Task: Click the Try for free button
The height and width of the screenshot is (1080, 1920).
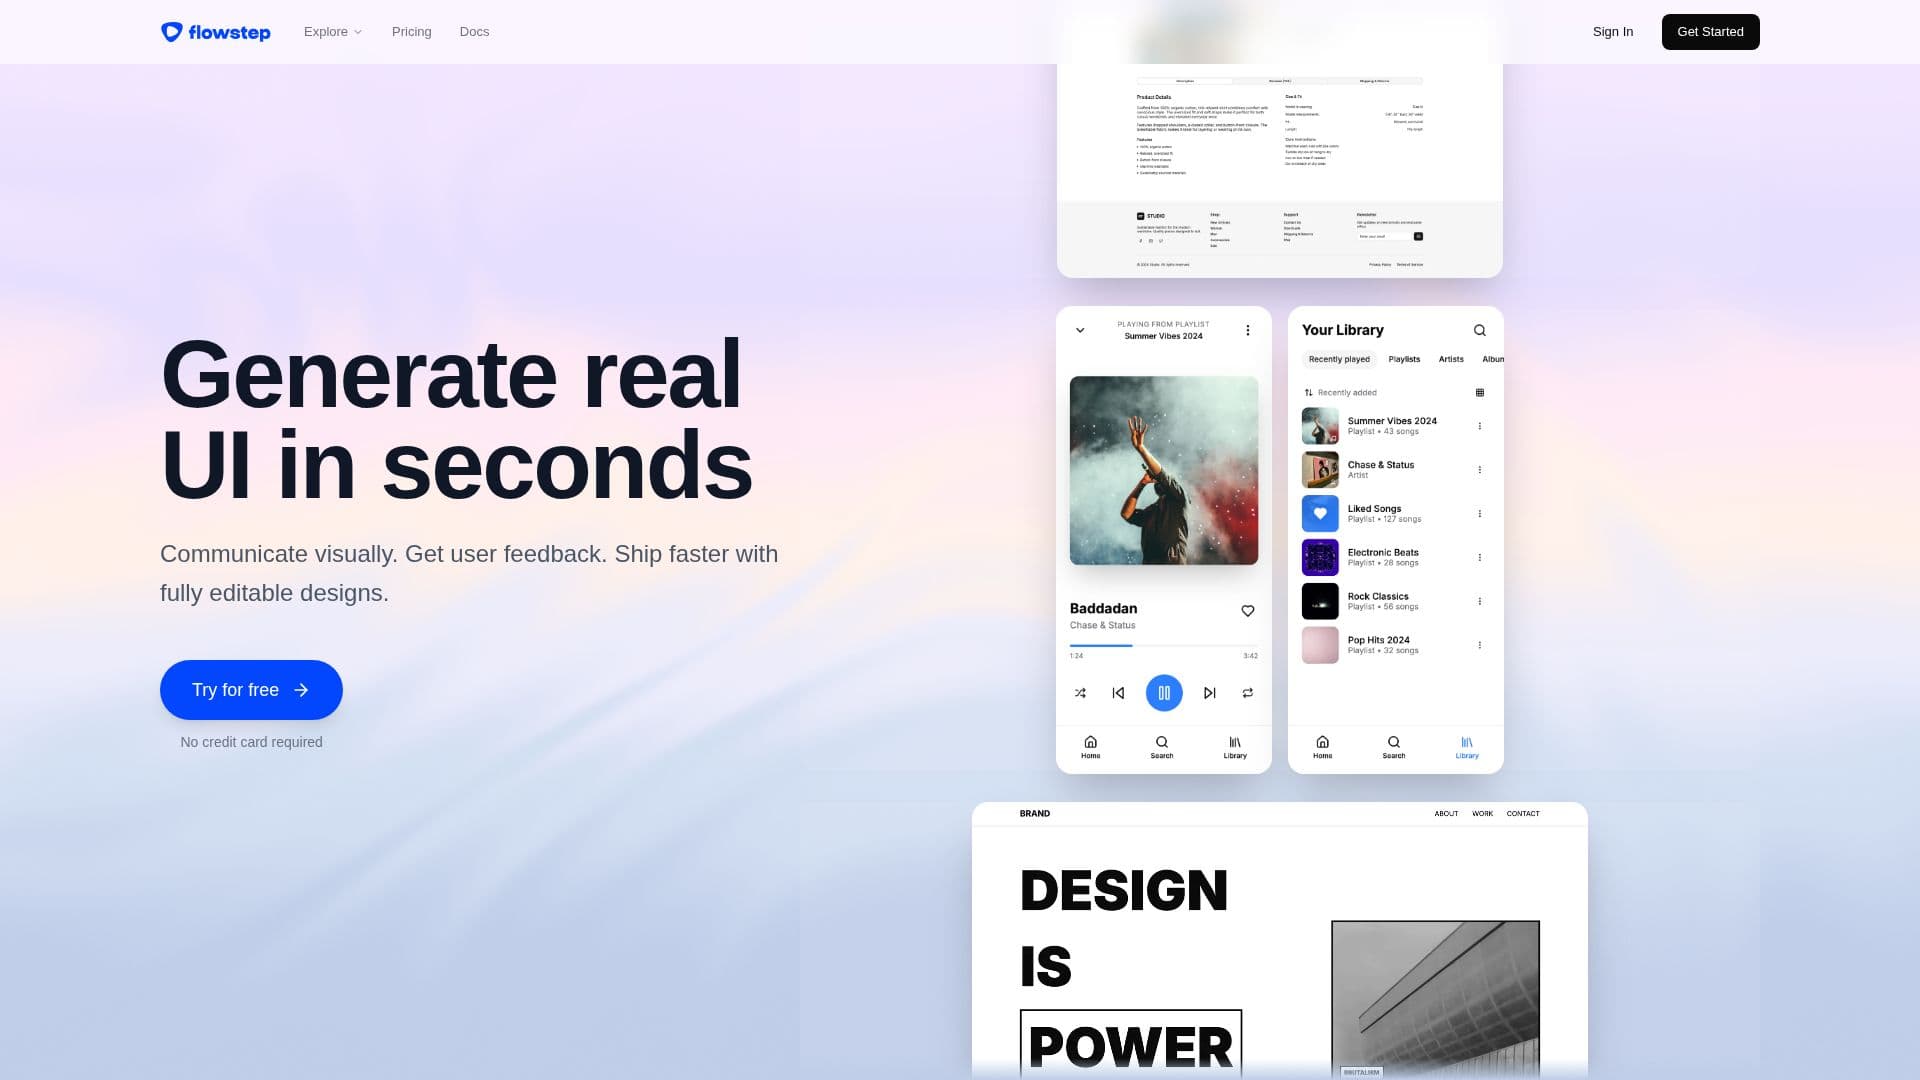Action: coord(251,690)
